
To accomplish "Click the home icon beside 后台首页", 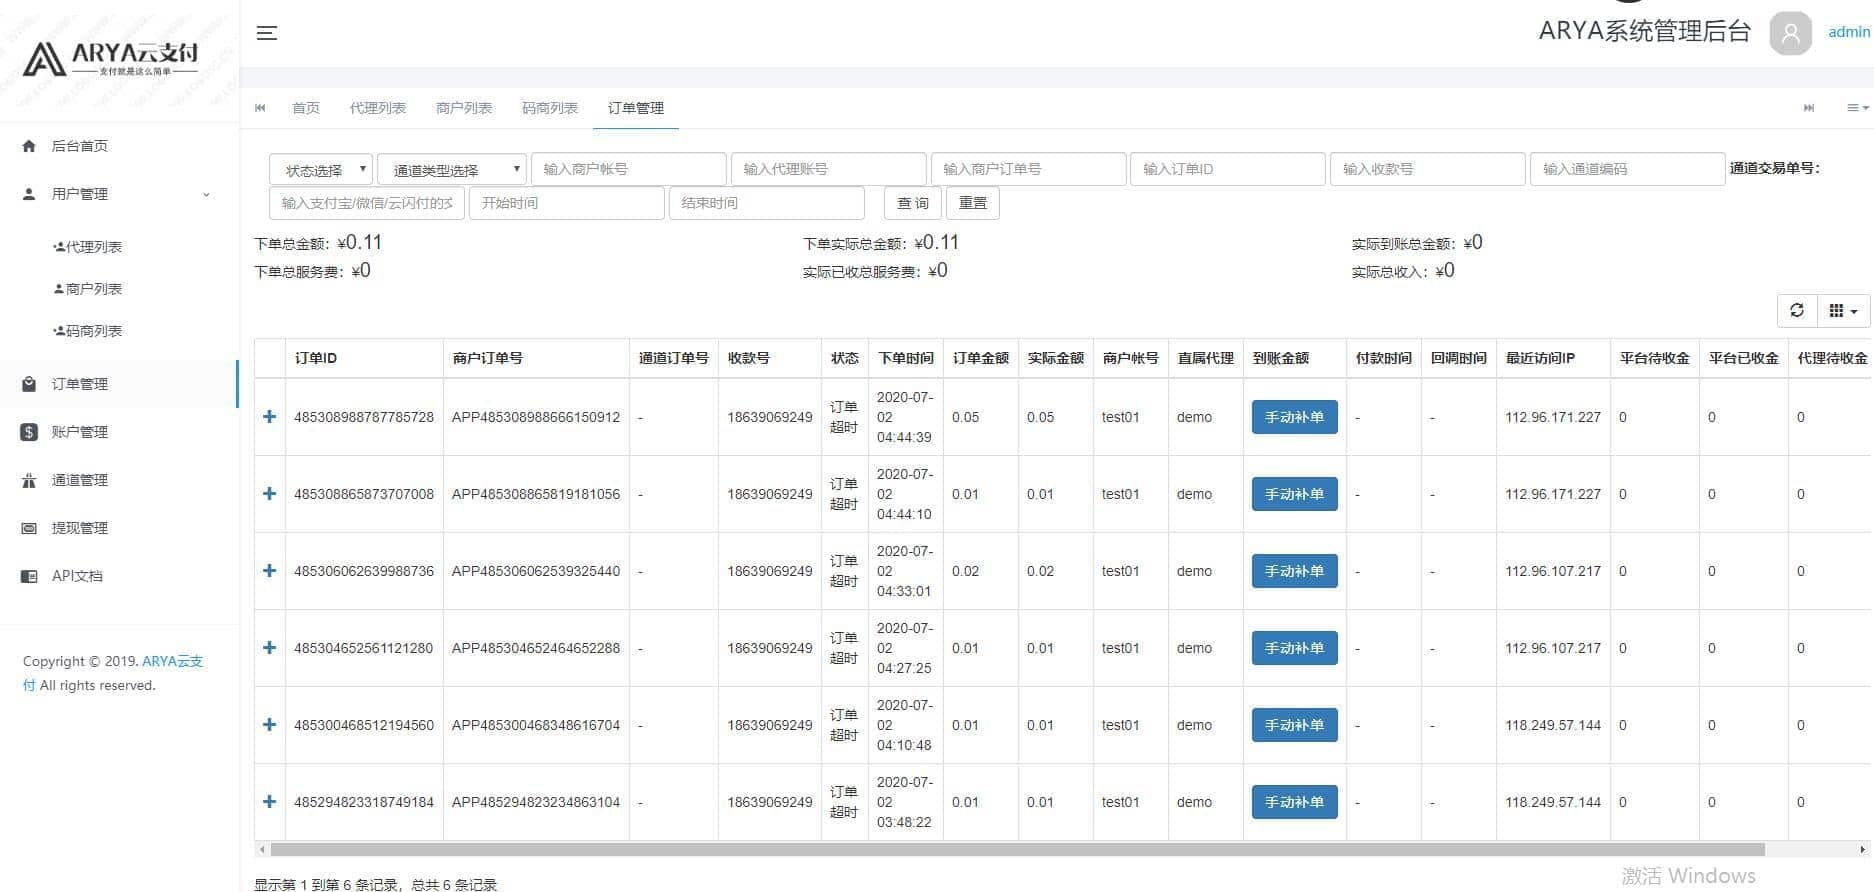I will (x=29, y=146).
